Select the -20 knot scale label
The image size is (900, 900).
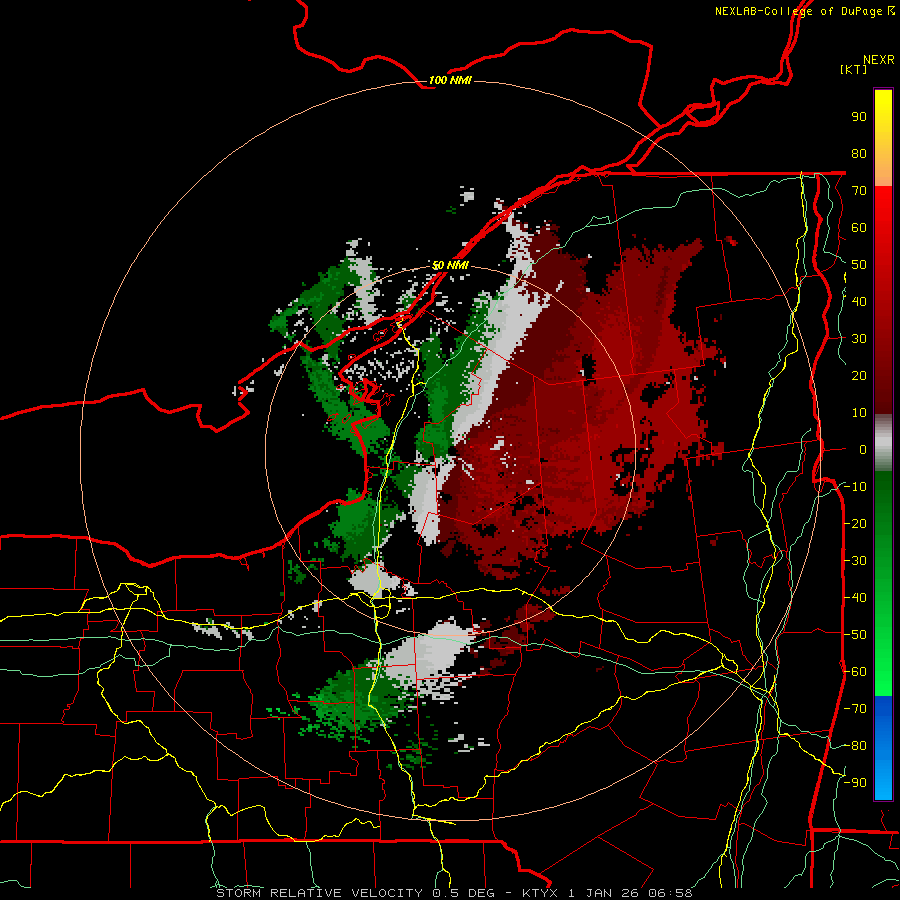point(856,523)
